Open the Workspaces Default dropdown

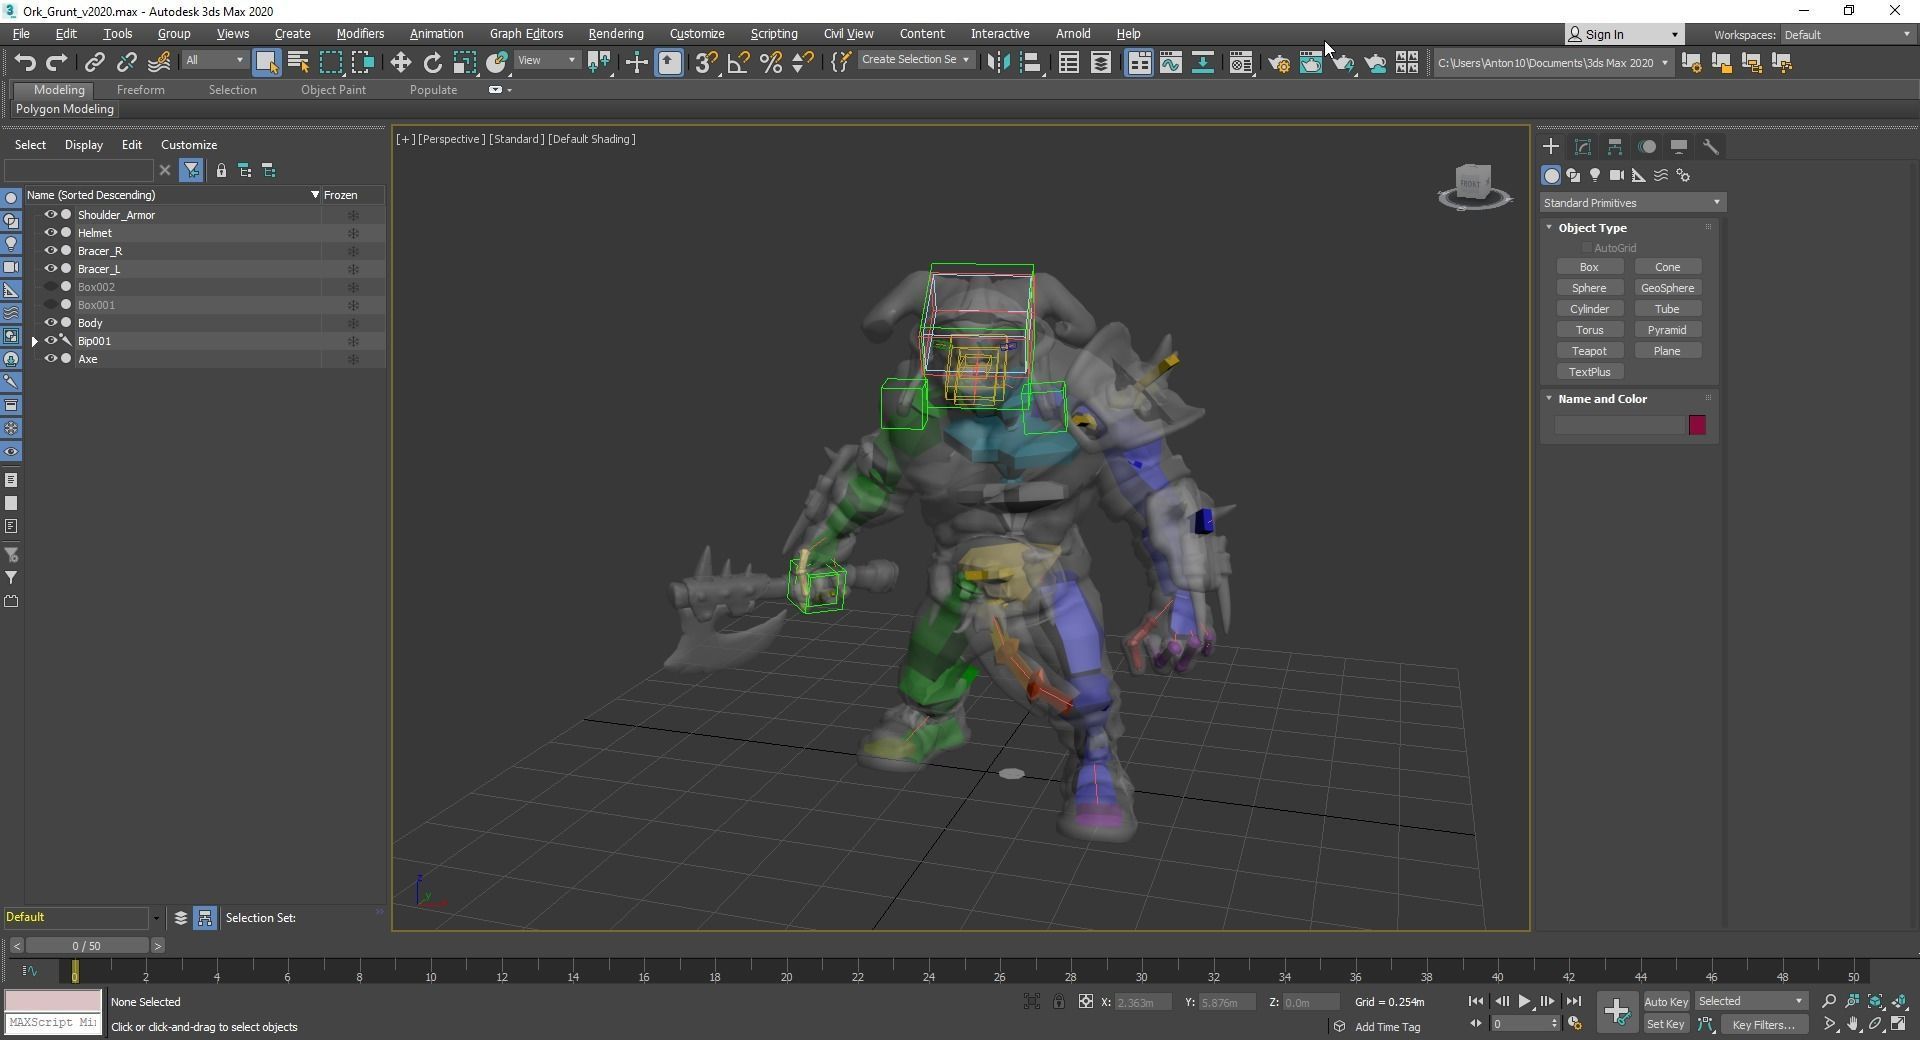pyautogui.click(x=1847, y=35)
